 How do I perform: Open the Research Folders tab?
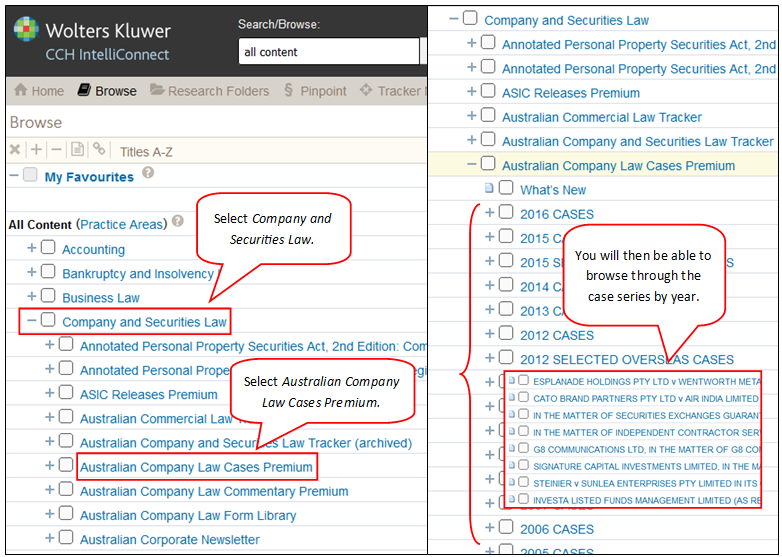[209, 91]
